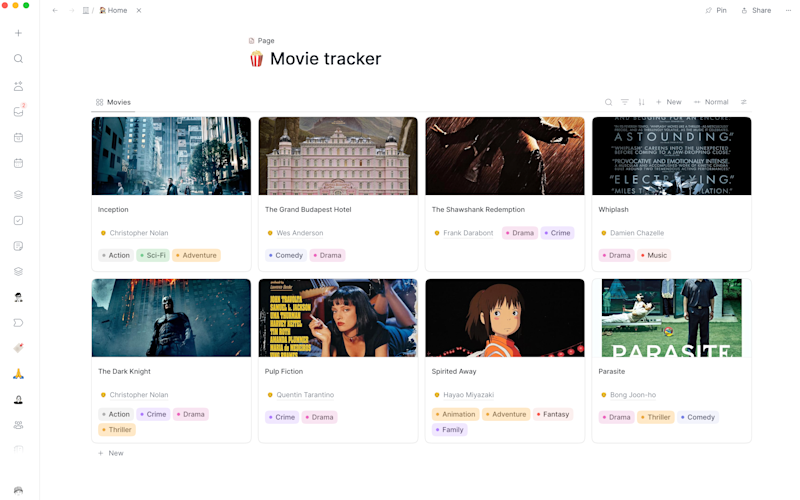This screenshot has height=500, width=800.
Task: Open the inbox icon with badge 2
Action: pyautogui.click(x=19, y=111)
